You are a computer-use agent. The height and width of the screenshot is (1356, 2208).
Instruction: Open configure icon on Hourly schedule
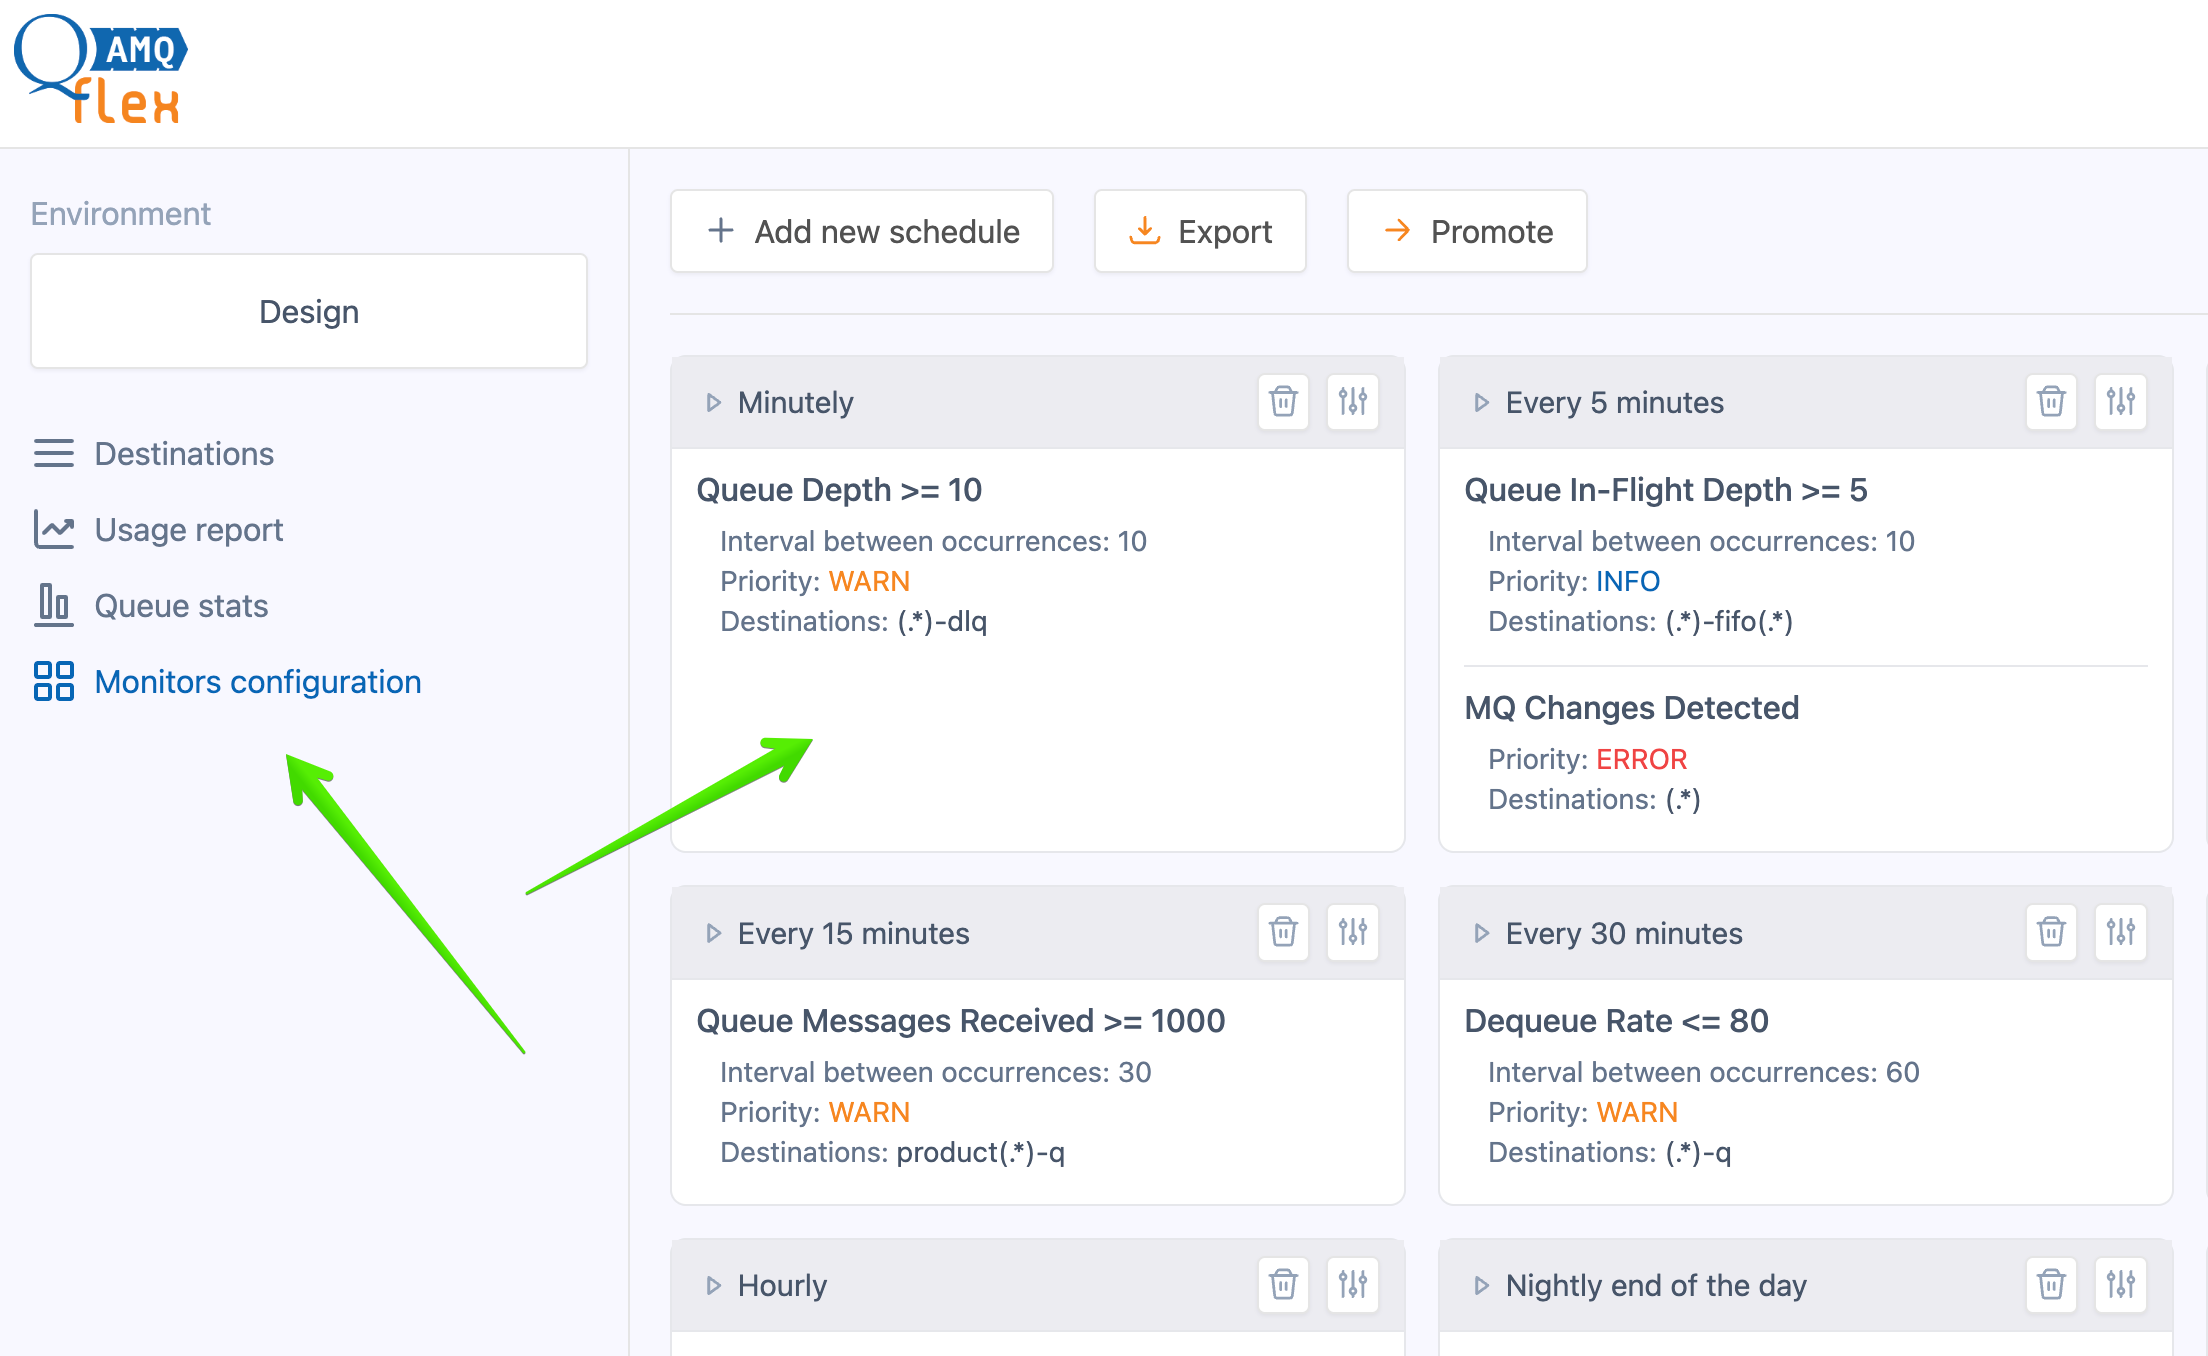point(1353,1284)
